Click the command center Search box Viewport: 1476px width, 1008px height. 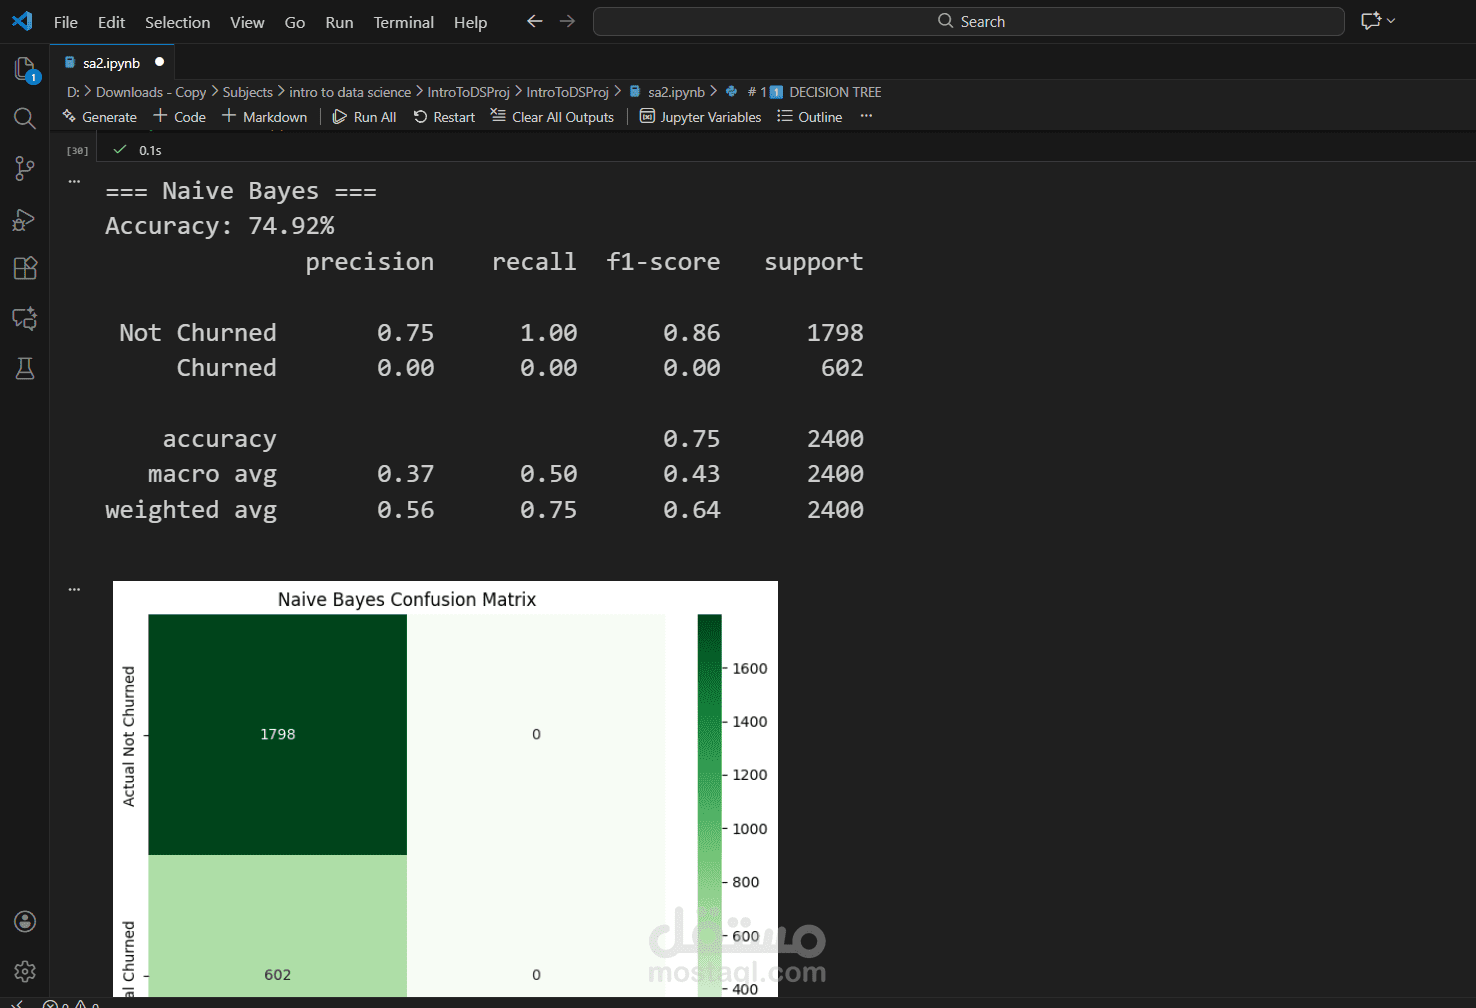click(x=968, y=21)
